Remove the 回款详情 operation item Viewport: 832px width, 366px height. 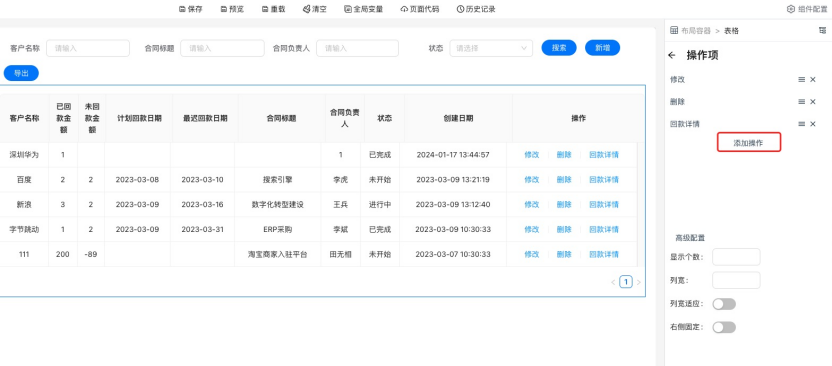[x=813, y=124]
